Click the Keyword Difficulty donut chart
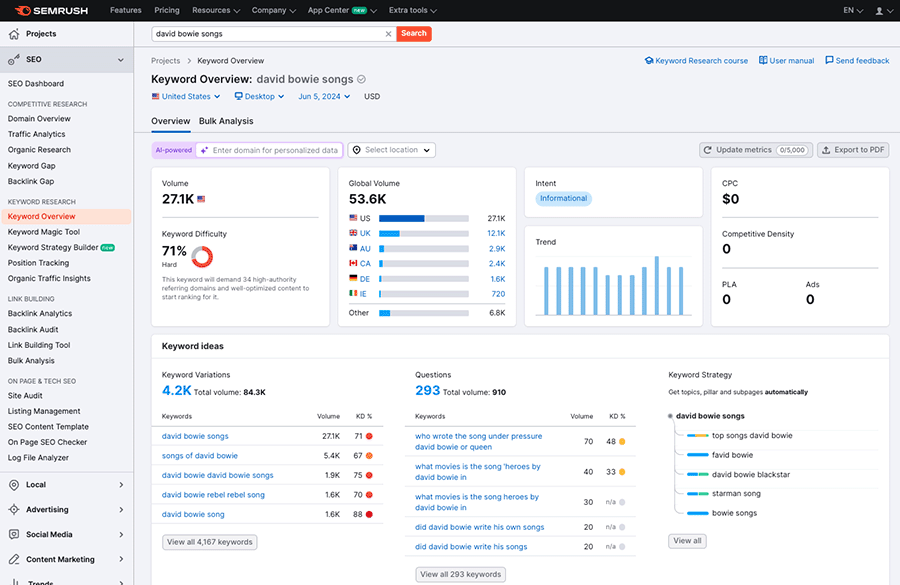Viewport: 900px width, 585px height. (202, 257)
